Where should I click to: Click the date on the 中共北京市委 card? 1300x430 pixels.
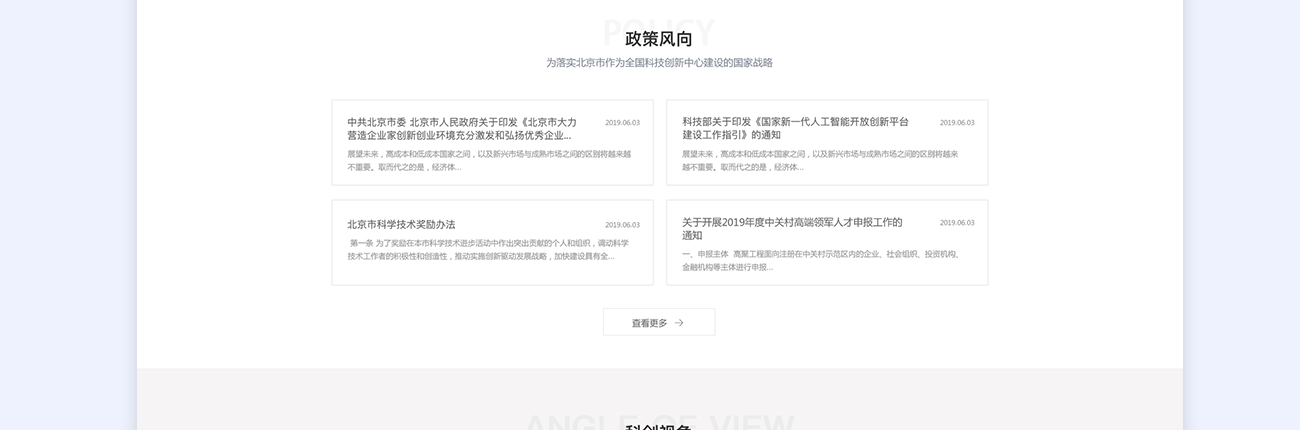(622, 123)
